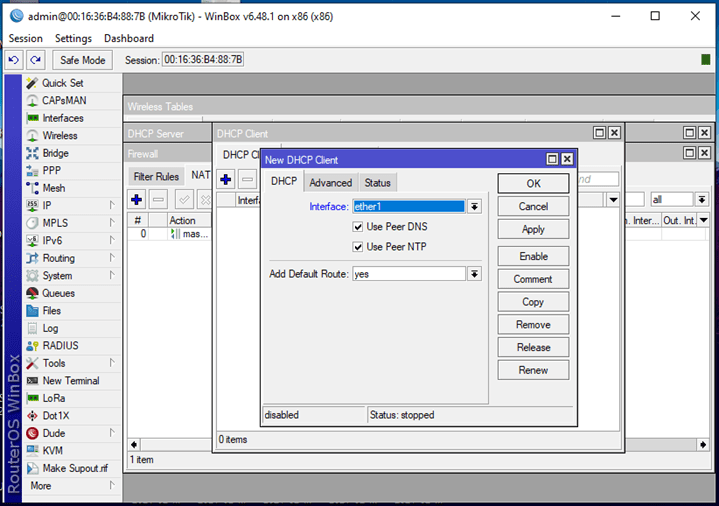
Task: Launch New Terminal from sidebar
Action: (x=71, y=381)
